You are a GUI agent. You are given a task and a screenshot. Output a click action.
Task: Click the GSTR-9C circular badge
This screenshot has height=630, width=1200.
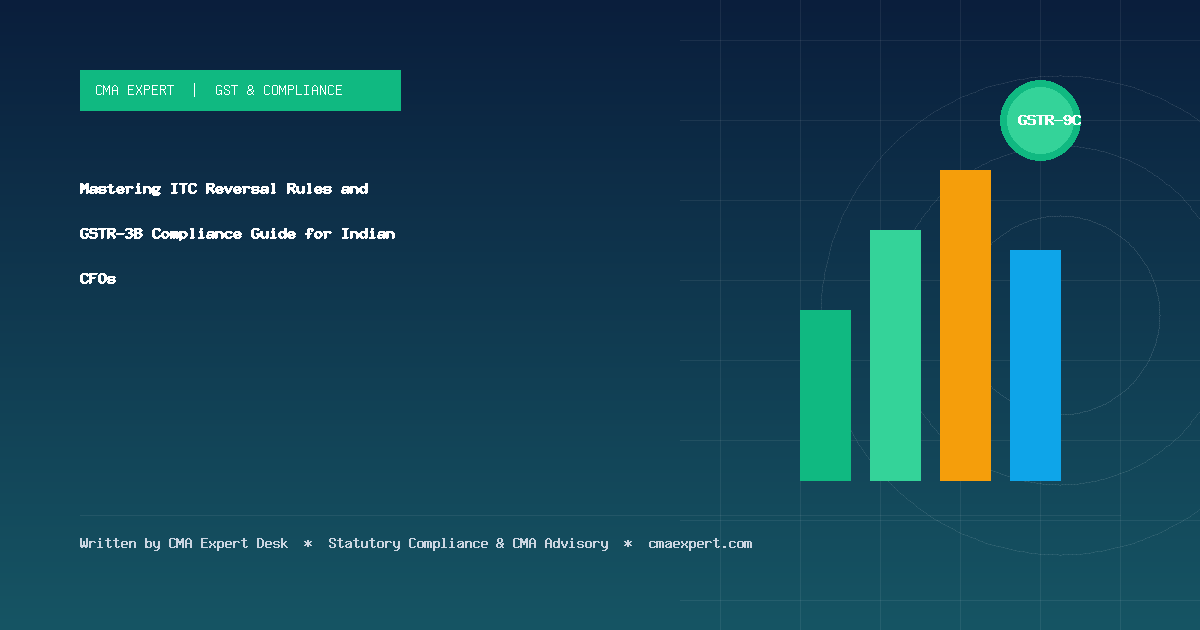(1041, 120)
